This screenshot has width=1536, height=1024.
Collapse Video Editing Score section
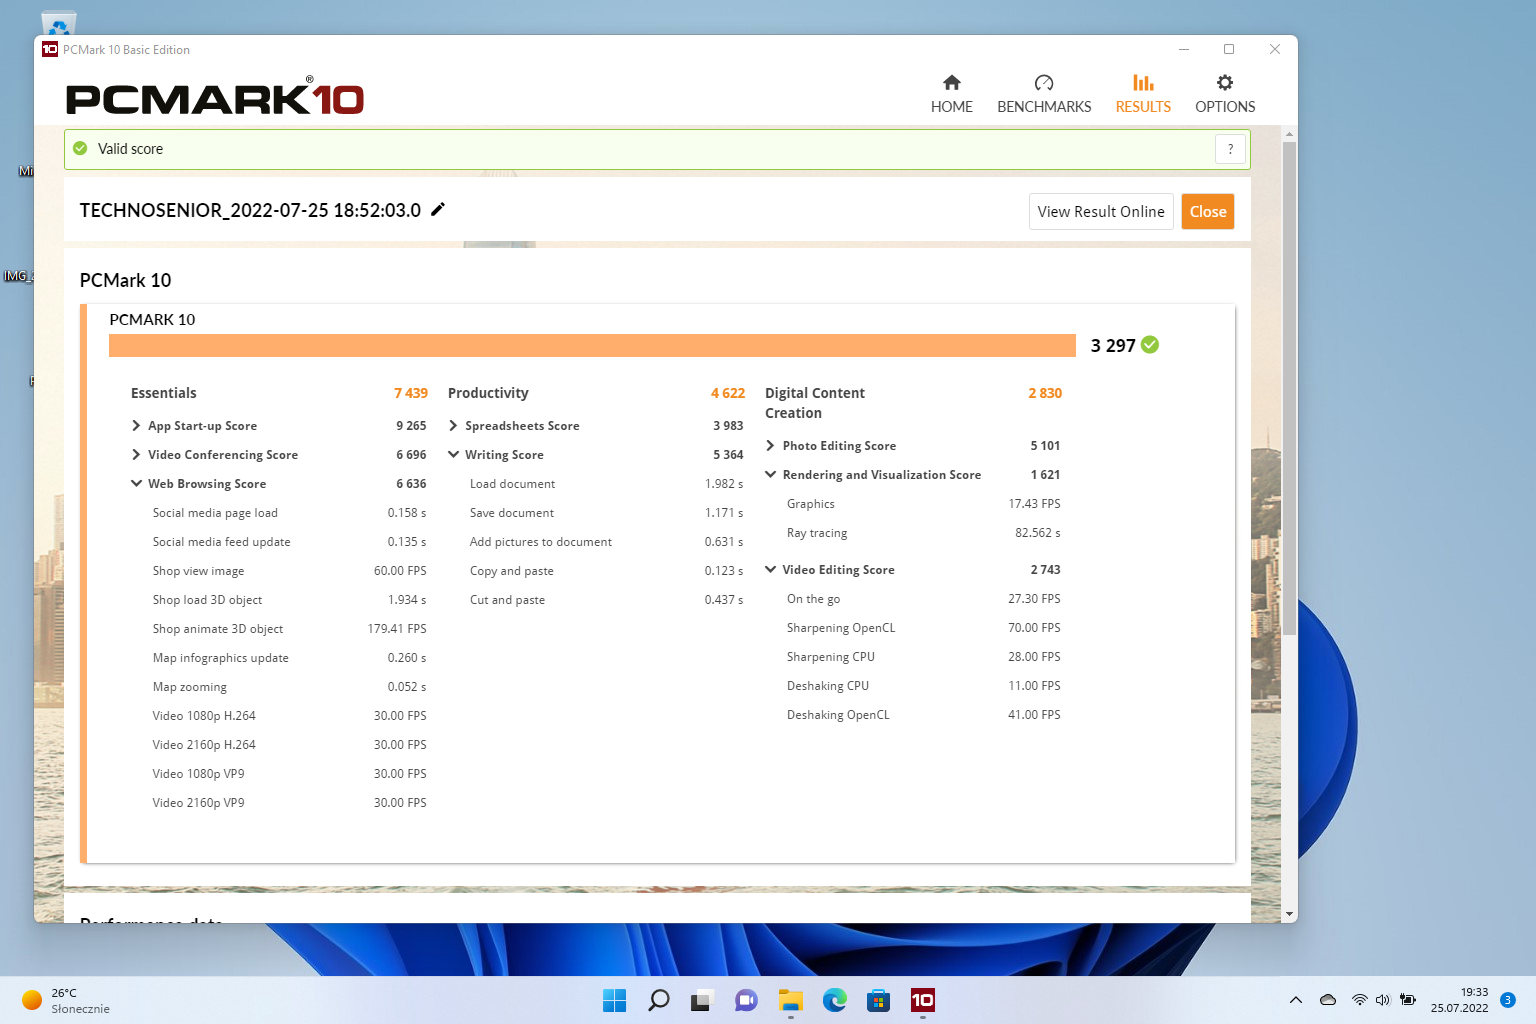click(770, 570)
